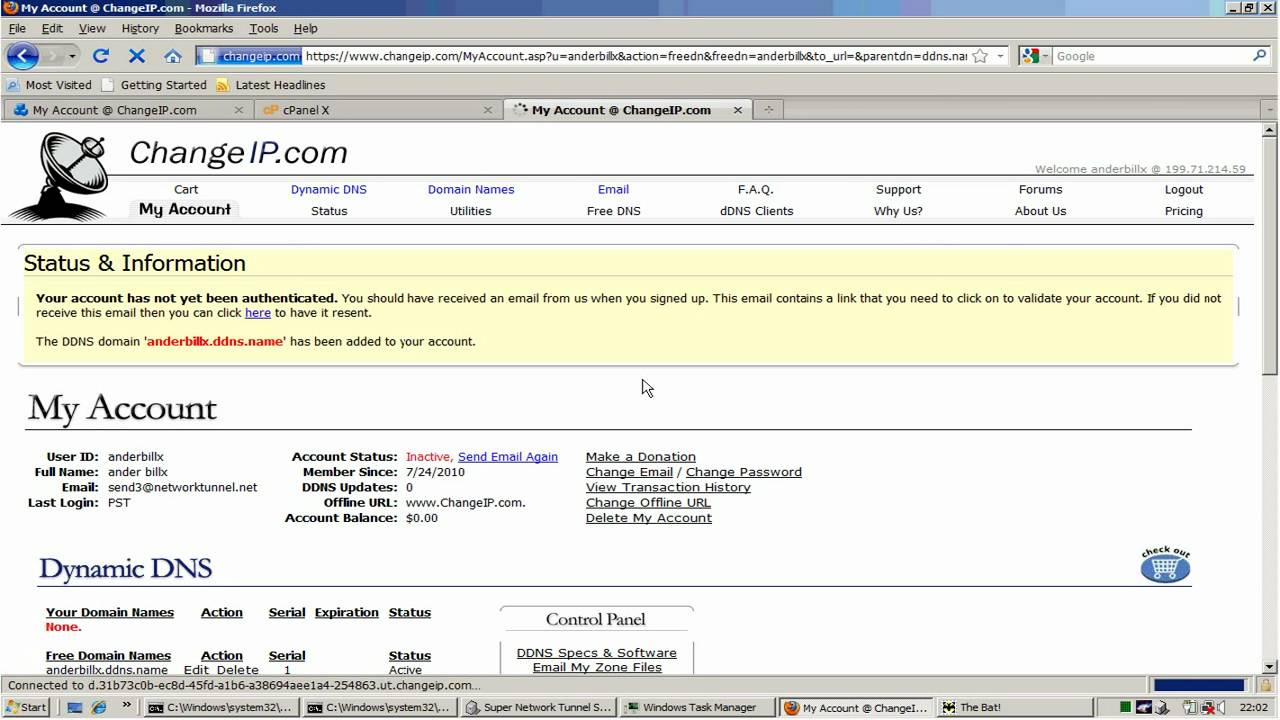The image size is (1280, 720).
Task: Go to the Firefox Home page icon
Action: pyautogui.click(x=173, y=56)
